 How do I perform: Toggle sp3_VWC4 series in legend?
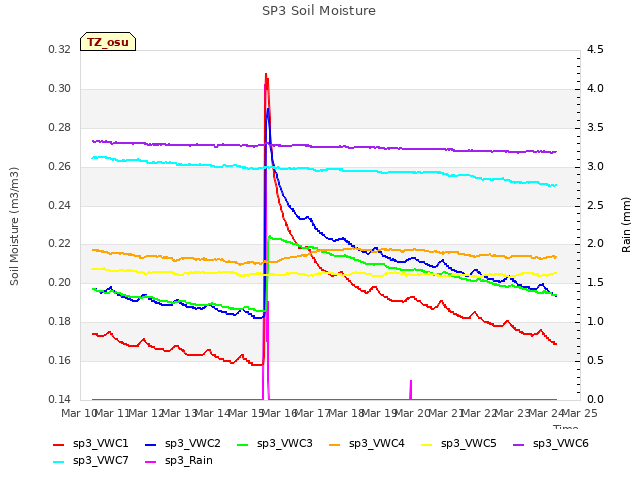(367, 444)
